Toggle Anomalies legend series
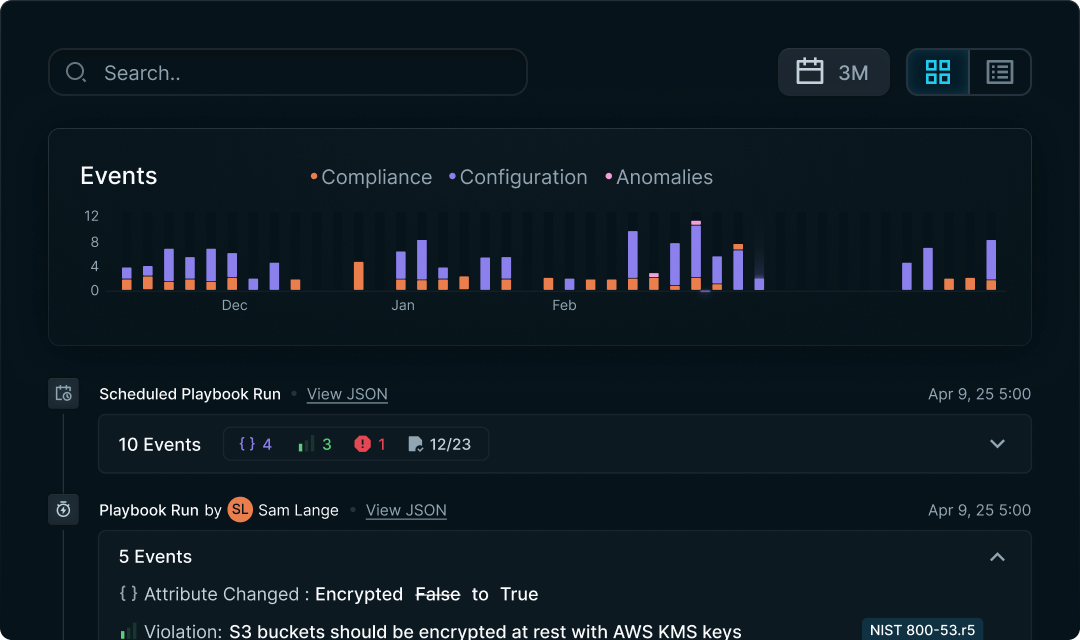This screenshot has width=1080, height=640. coord(658,177)
